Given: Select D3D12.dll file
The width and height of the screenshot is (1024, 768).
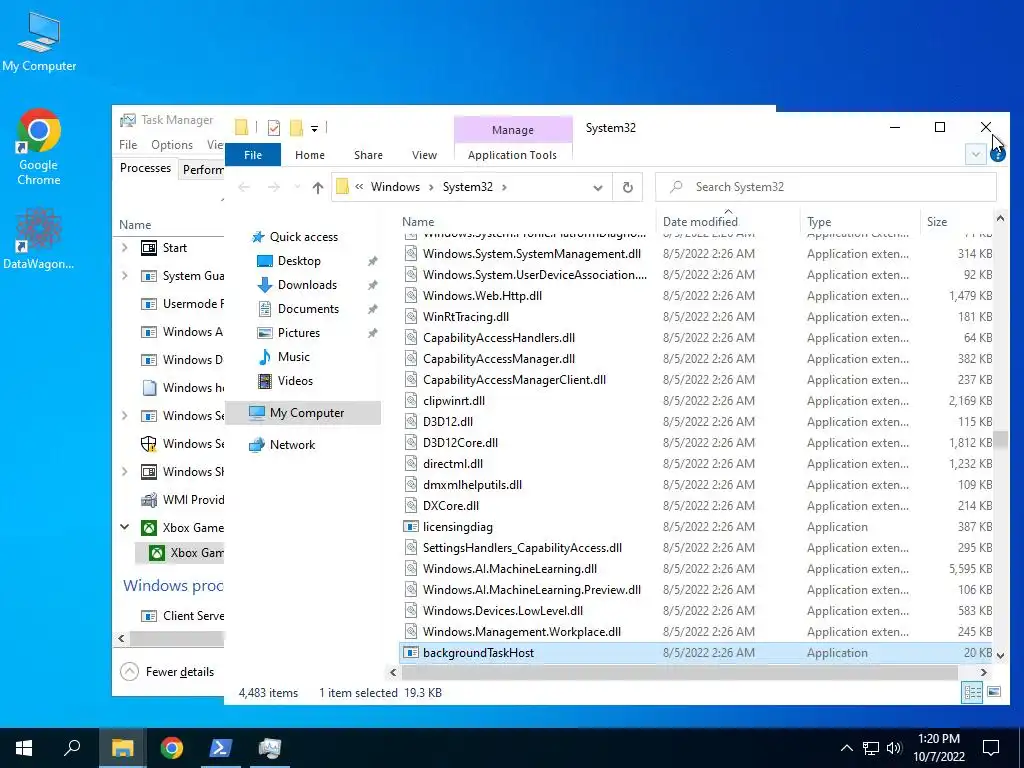Looking at the screenshot, I should 448,422.
